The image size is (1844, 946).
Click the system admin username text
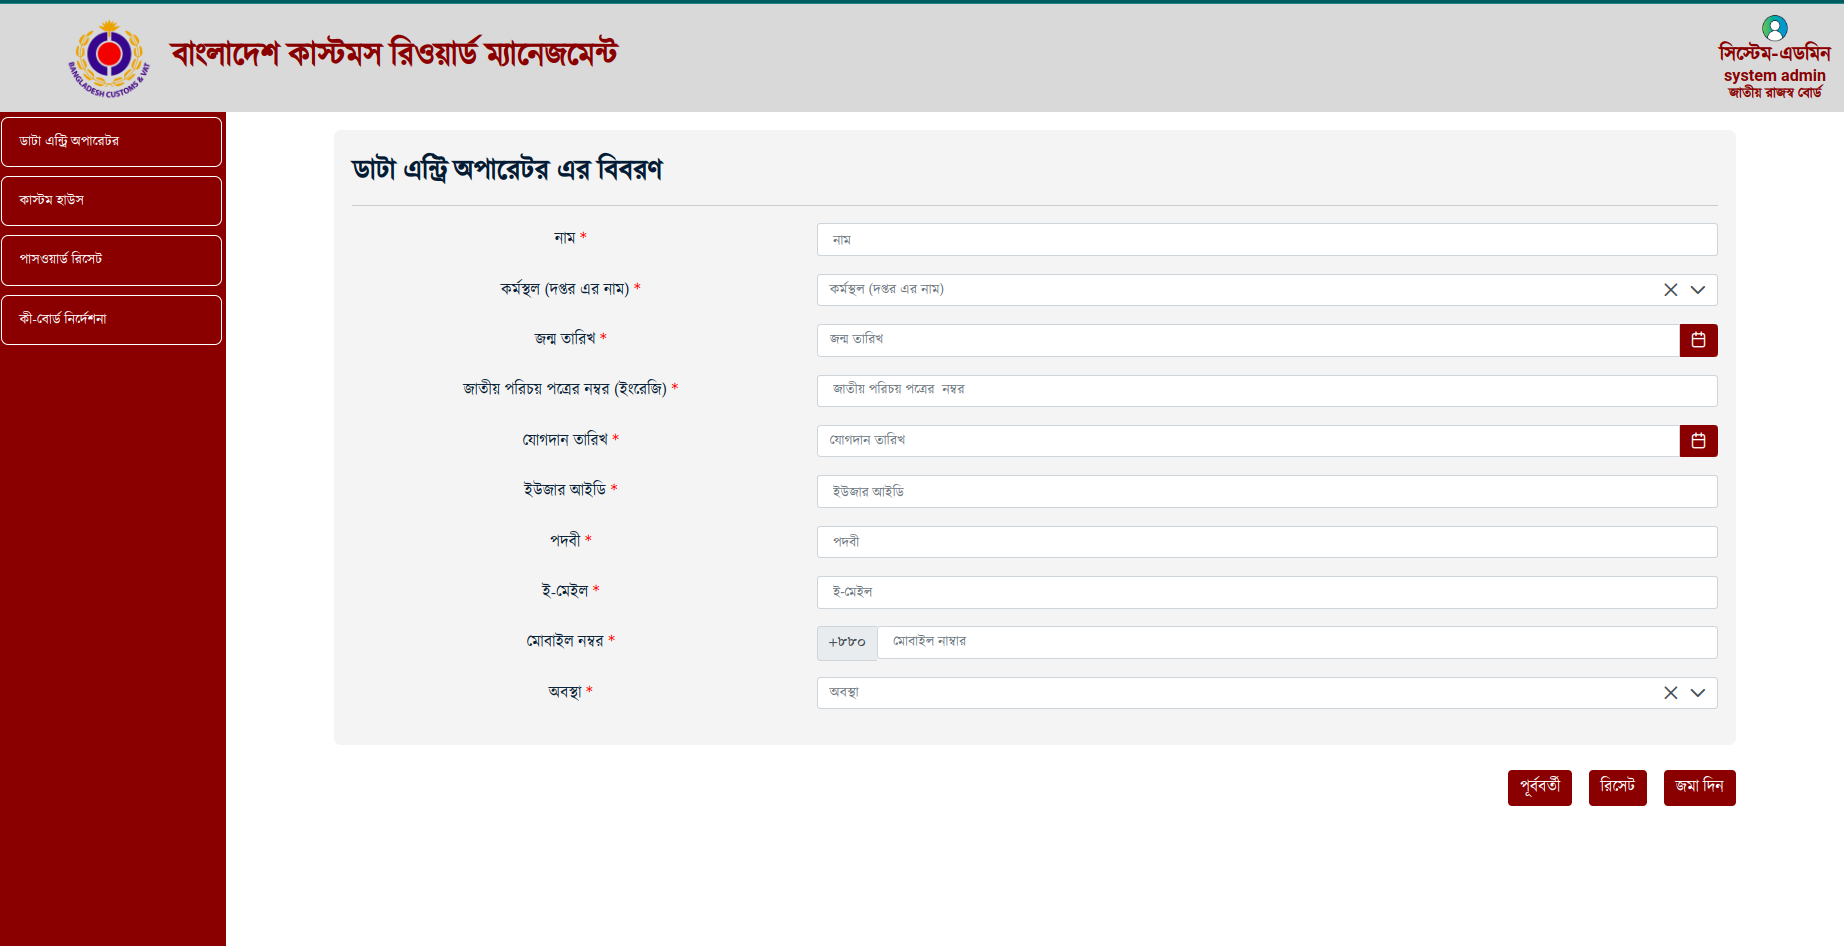(x=1775, y=75)
